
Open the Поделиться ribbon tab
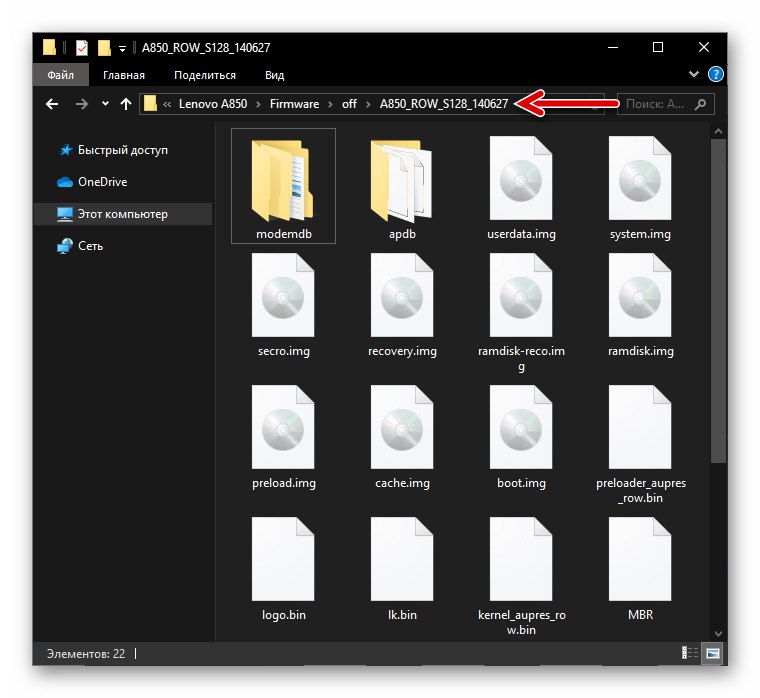(205, 75)
